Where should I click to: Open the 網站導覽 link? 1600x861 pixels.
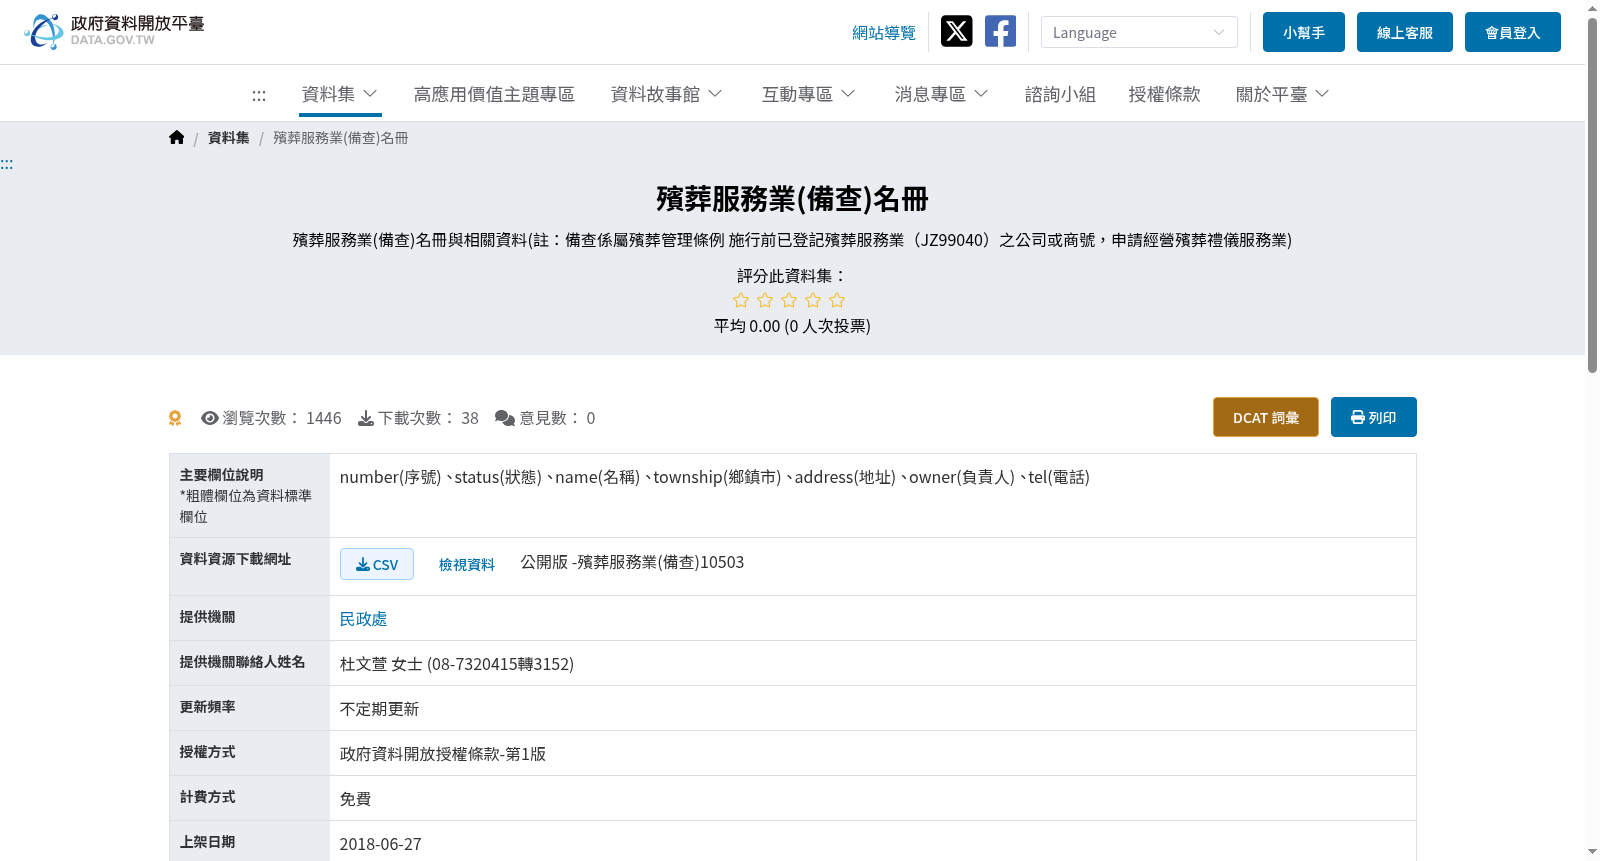pyautogui.click(x=884, y=33)
